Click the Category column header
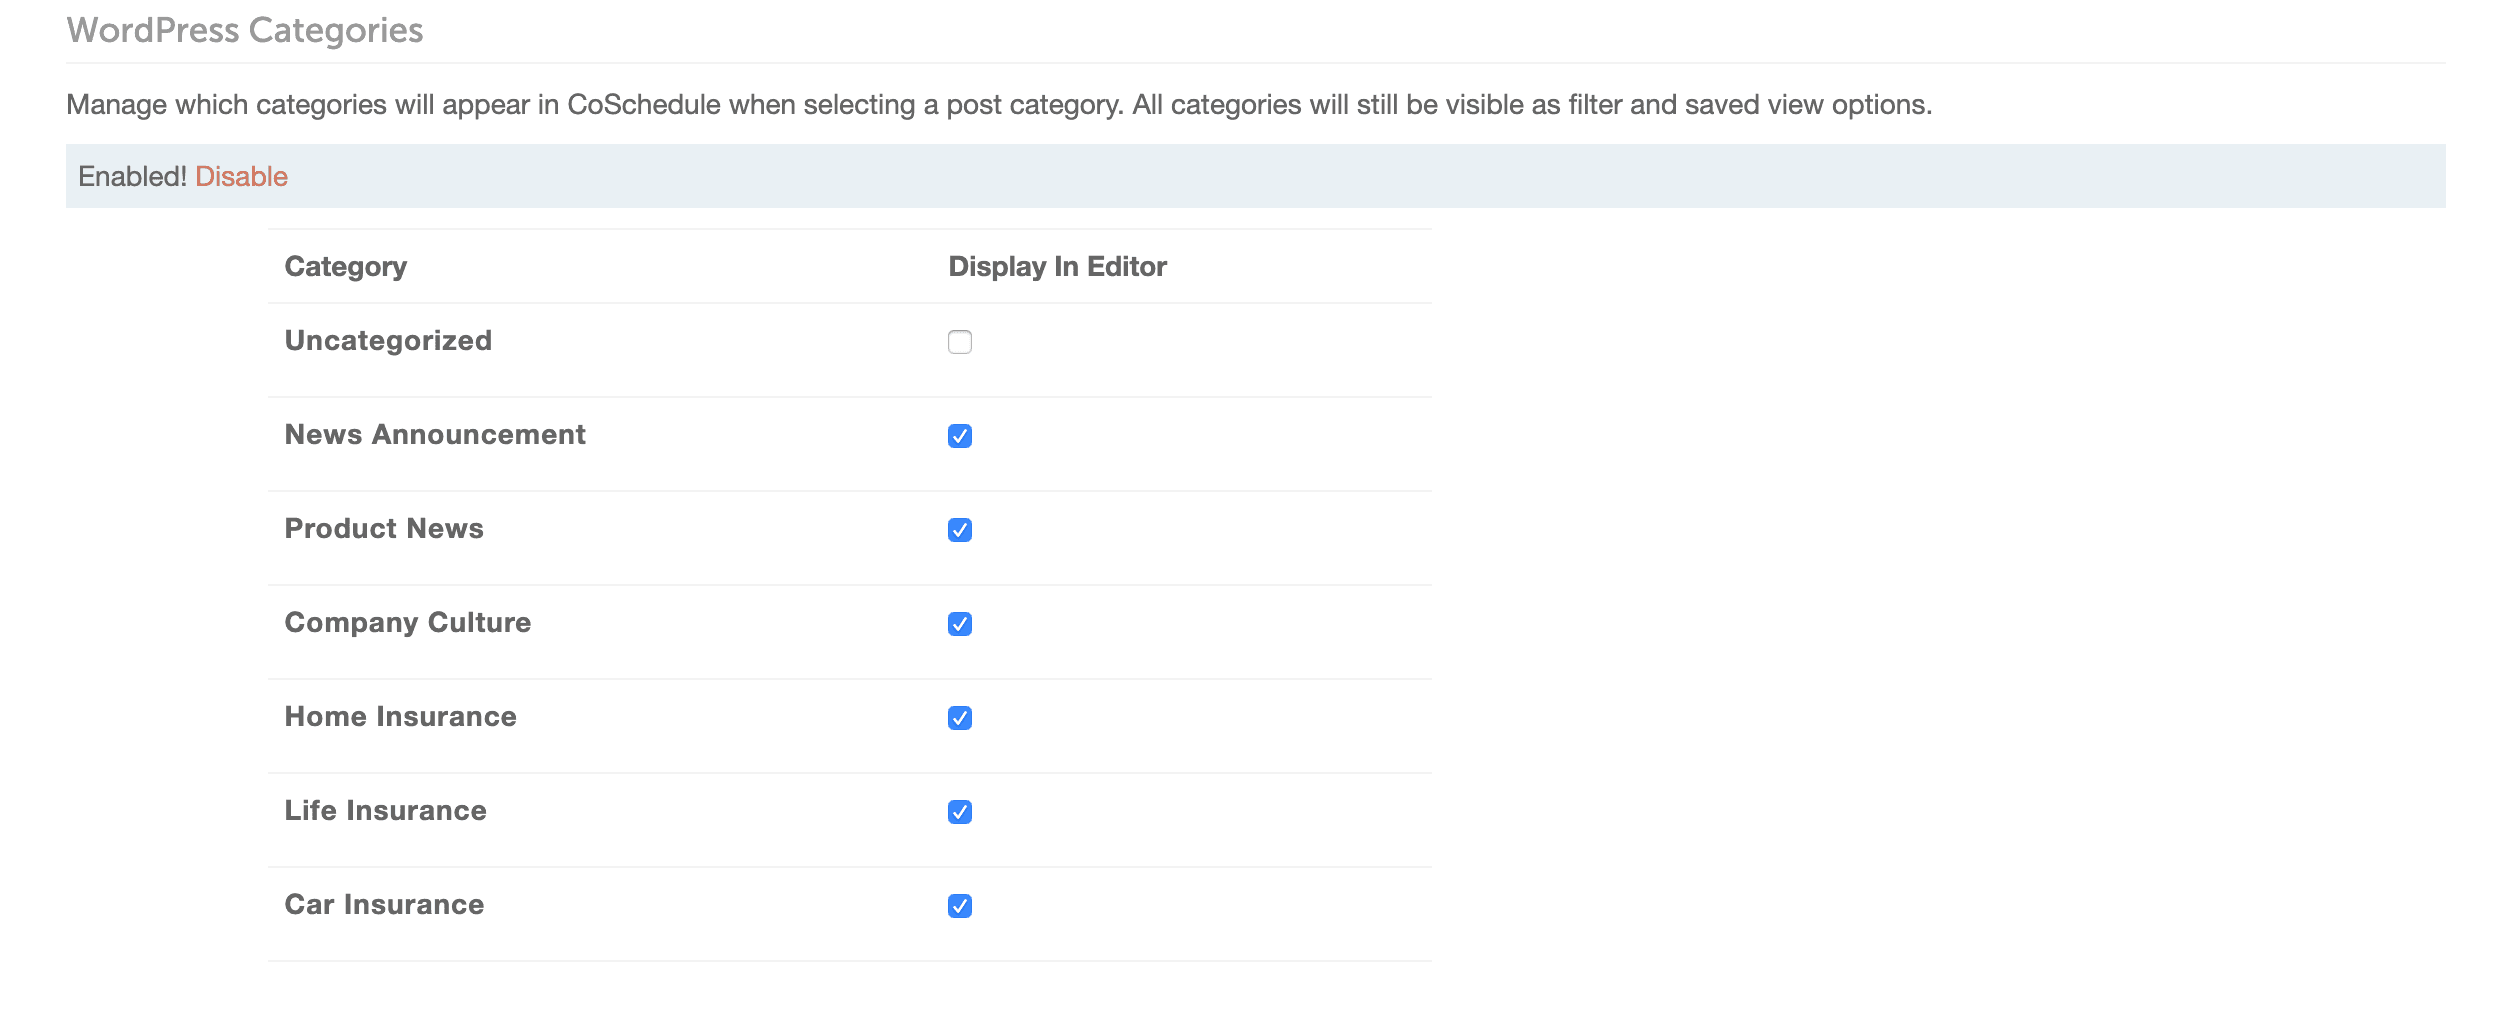The width and height of the screenshot is (2516, 1026). (x=345, y=267)
